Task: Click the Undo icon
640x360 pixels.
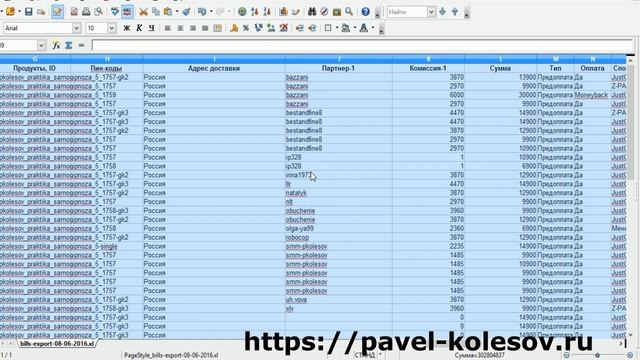Action: point(202,12)
